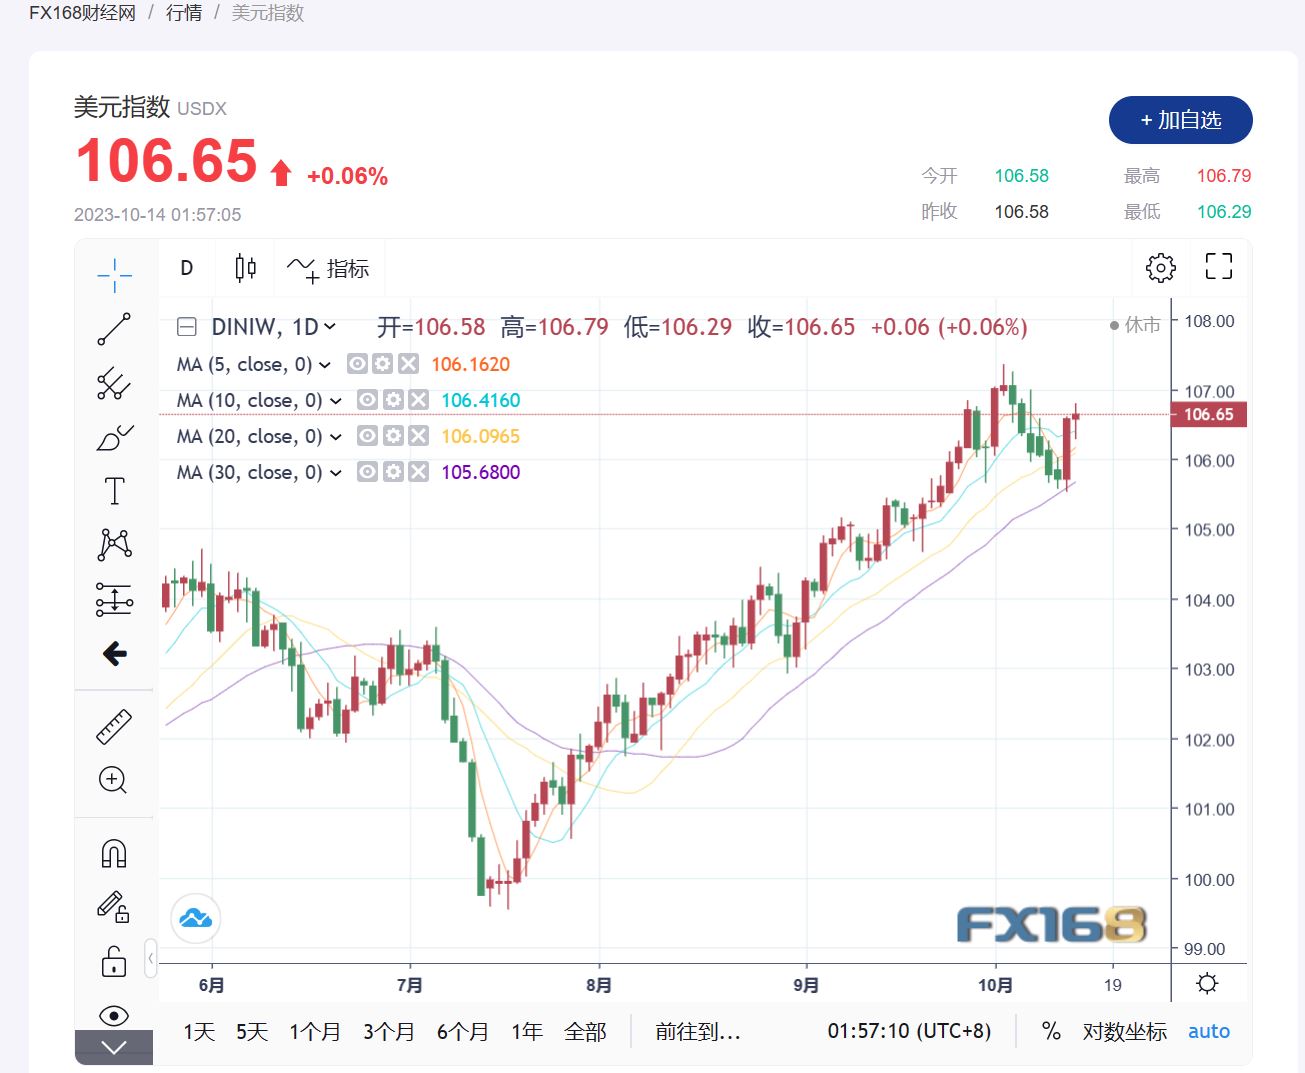The image size is (1305, 1073).
Task: Remove the MA 20 indicator with X
Action: tap(418, 436)
